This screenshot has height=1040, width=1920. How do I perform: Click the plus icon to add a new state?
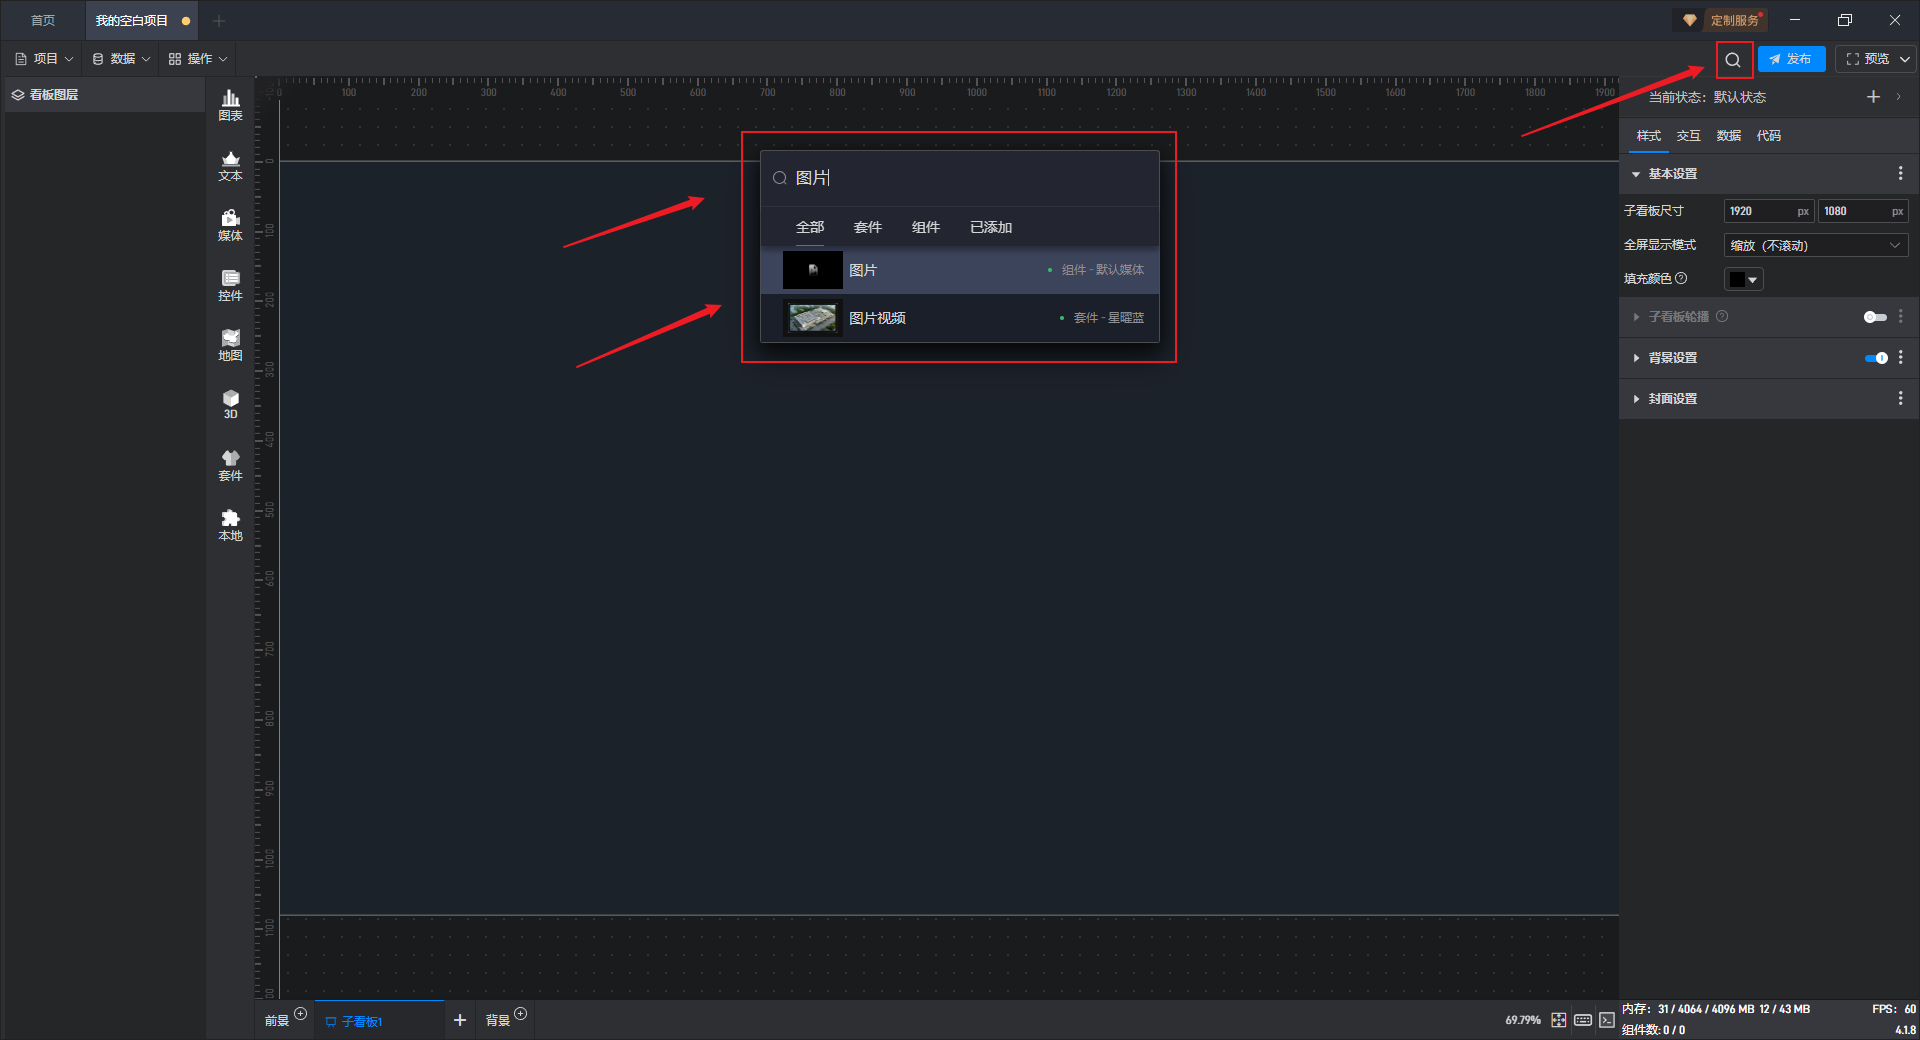1873,97
